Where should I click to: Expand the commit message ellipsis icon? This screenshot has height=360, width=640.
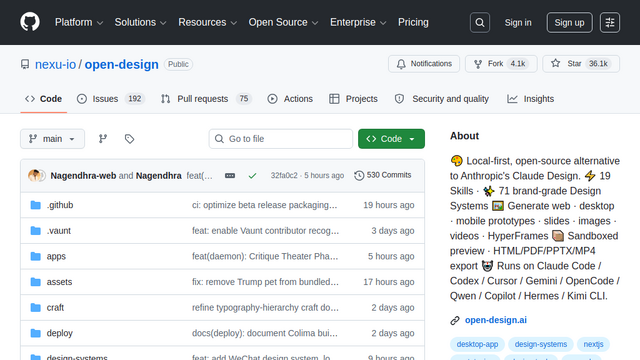(x=230, y=176)
